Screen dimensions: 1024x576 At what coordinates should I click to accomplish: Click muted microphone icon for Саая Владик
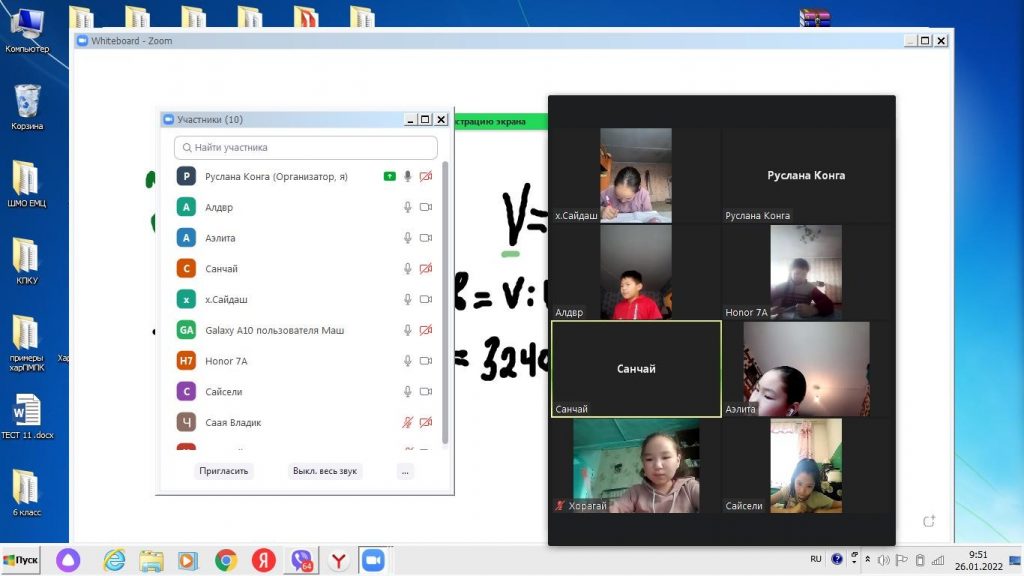point(407,422)
